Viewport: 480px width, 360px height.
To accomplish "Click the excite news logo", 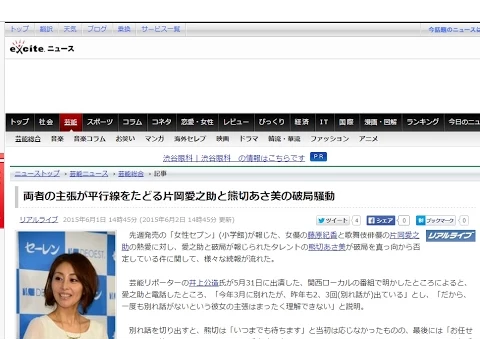I will (42, 48).
